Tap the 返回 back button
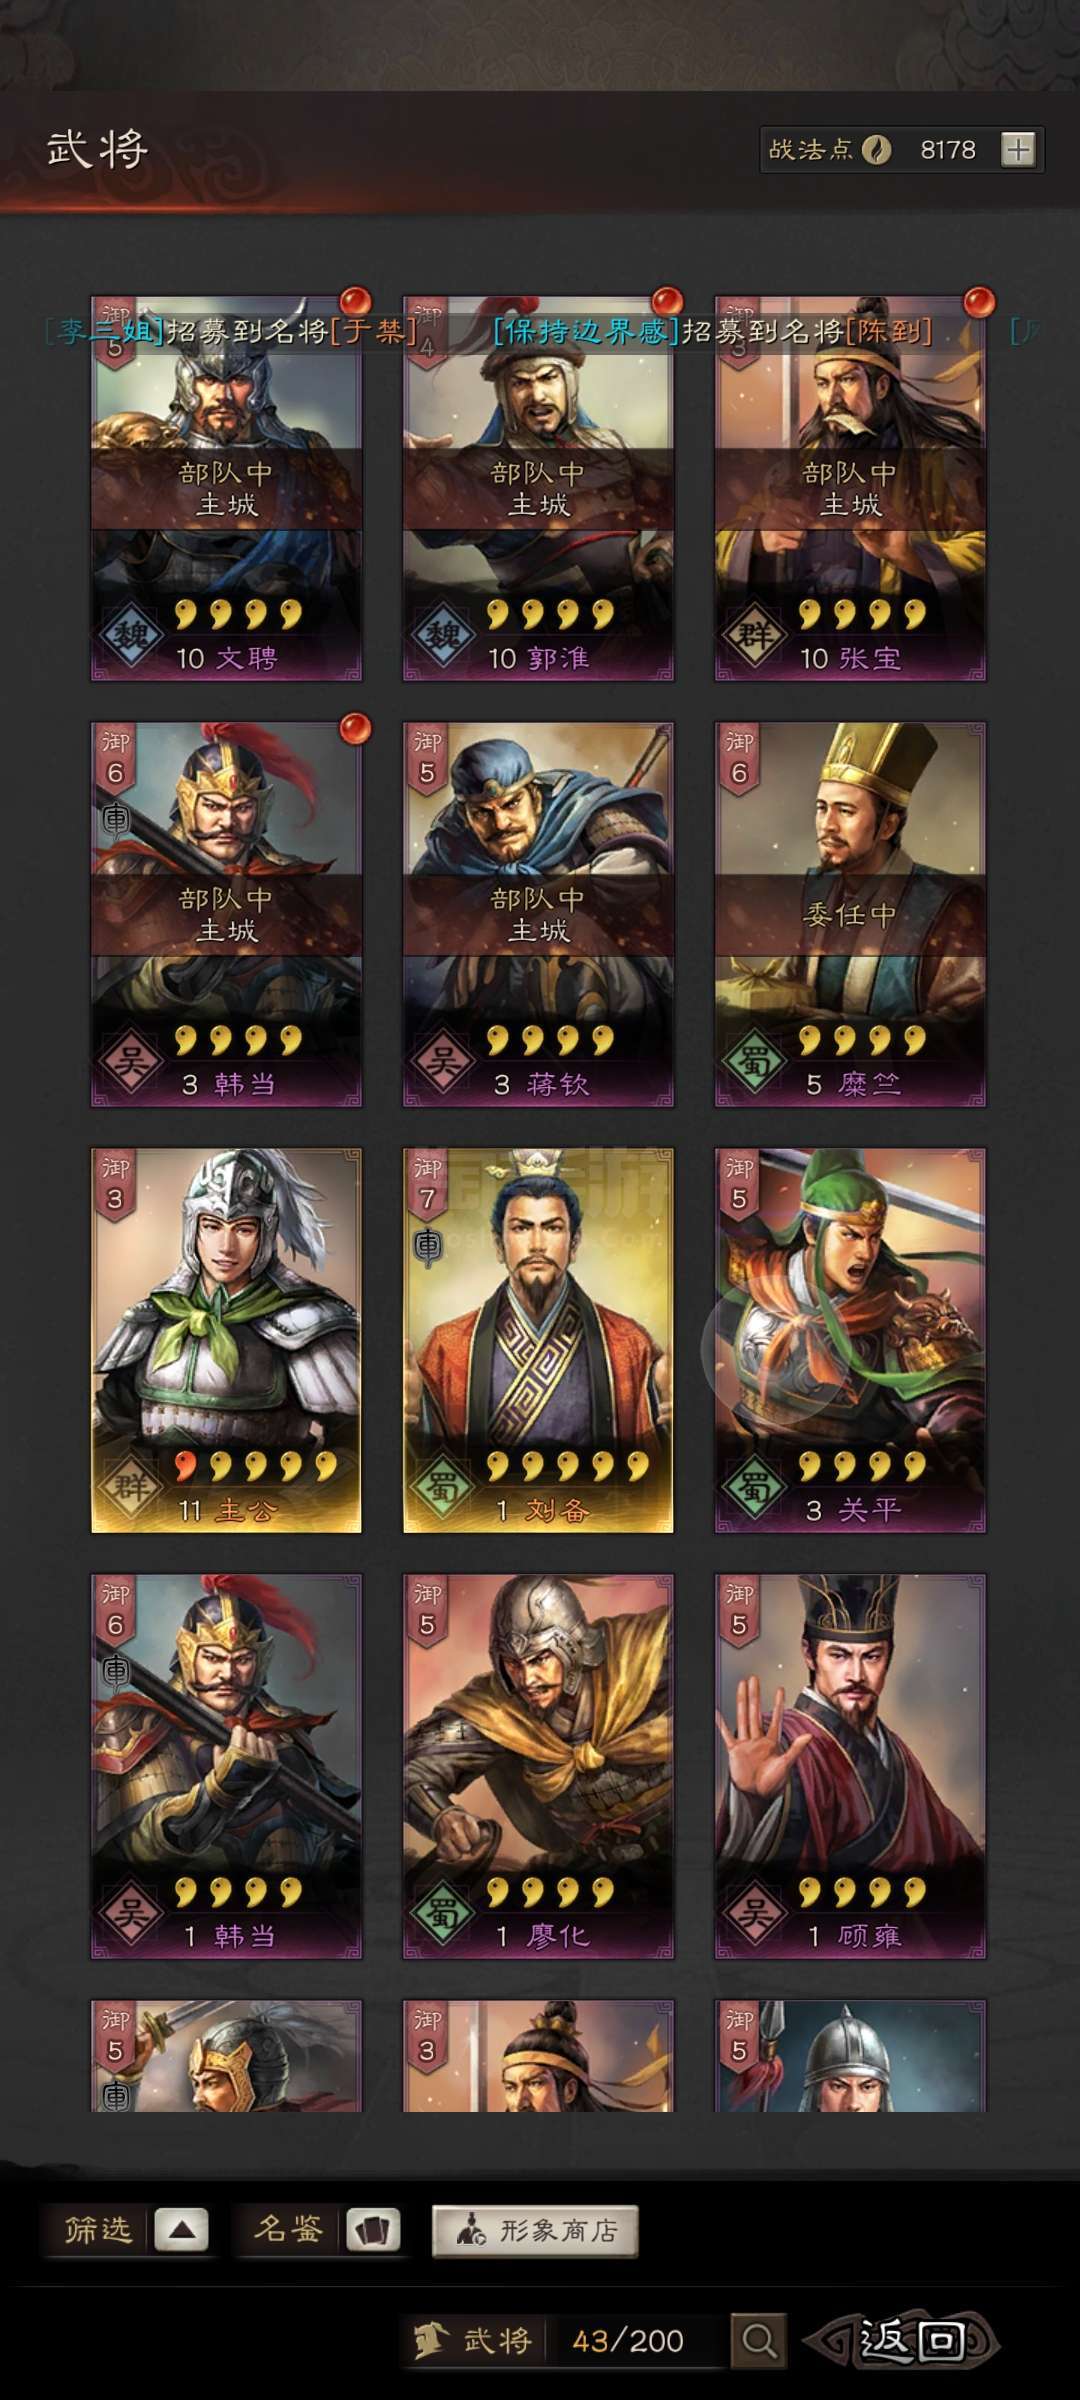The image size is (1080, 2400). tap(905, 2340)
